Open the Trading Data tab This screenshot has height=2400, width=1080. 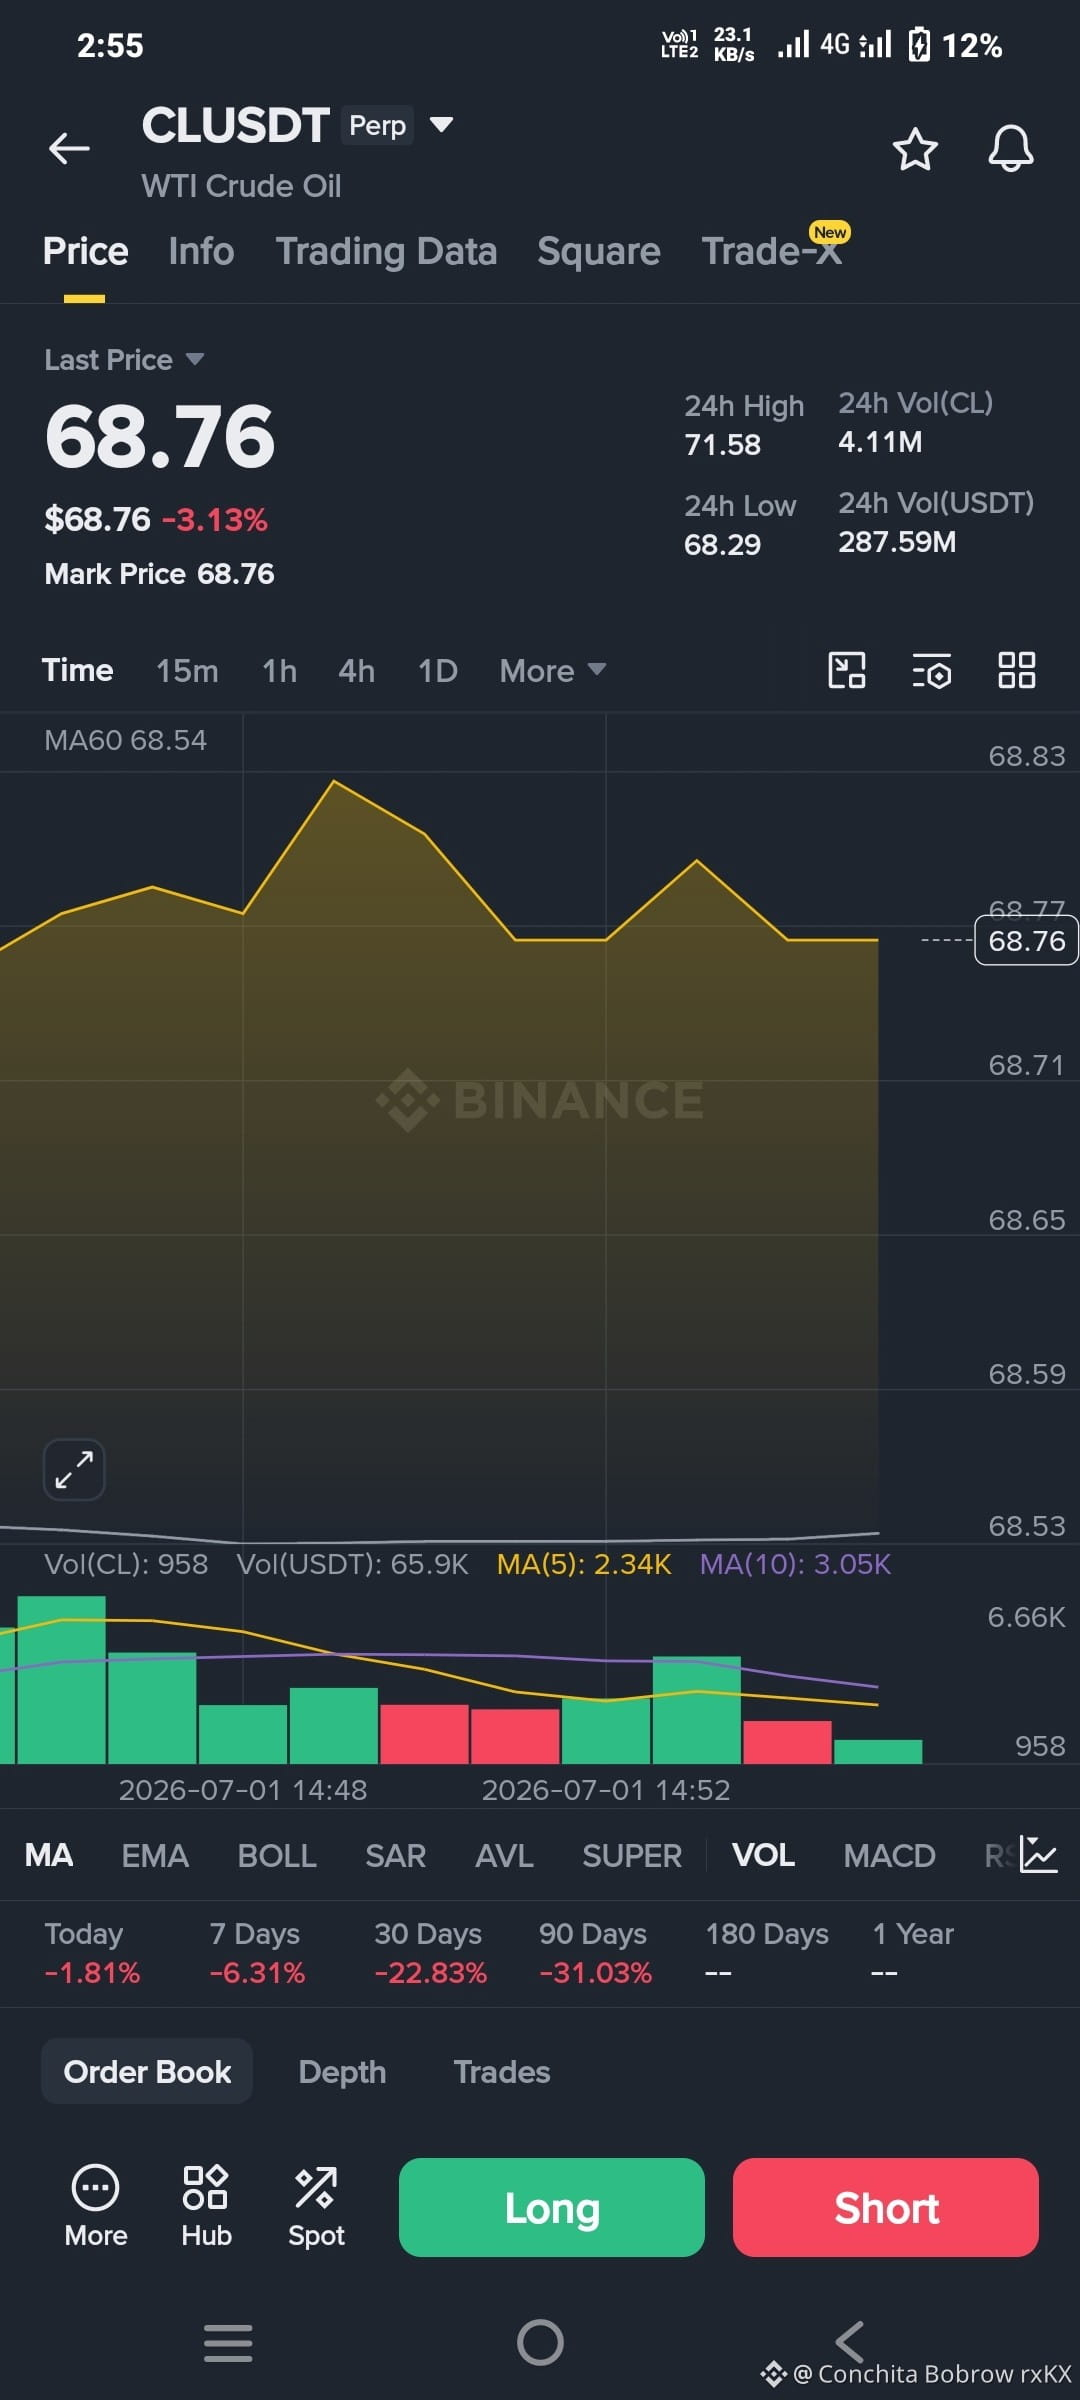coord(386,252)
